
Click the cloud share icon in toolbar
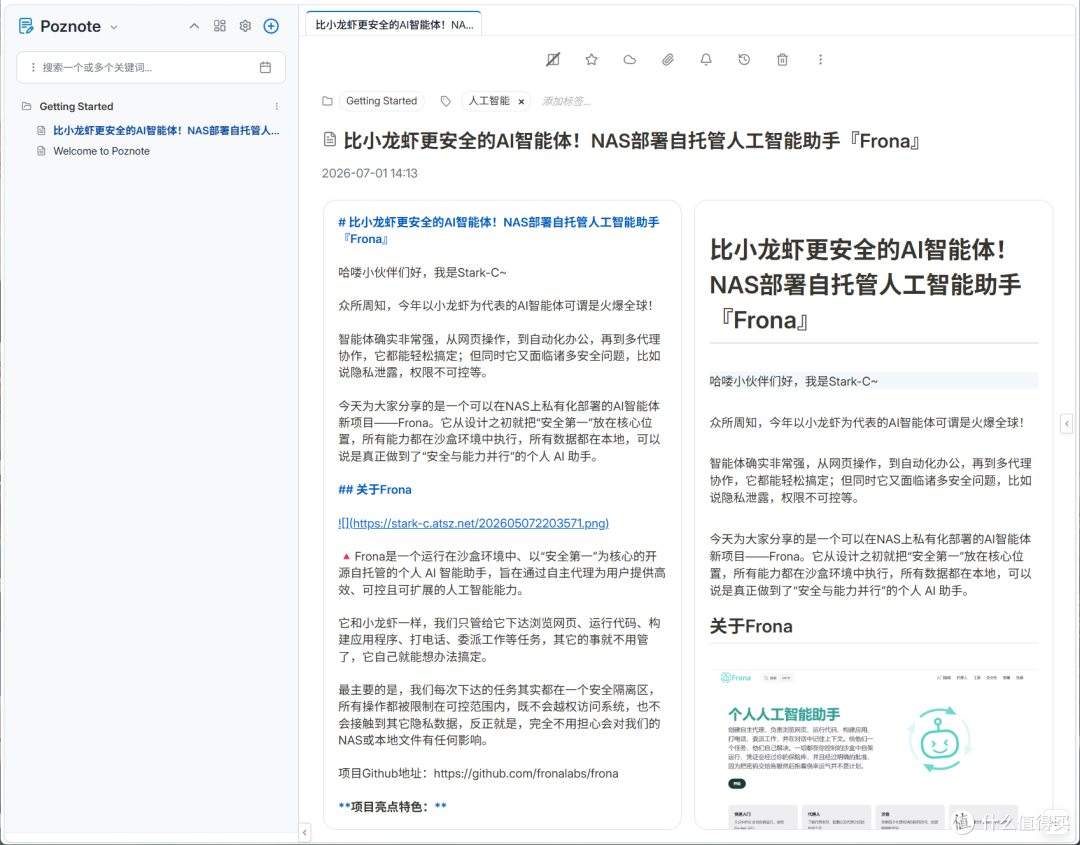tap(630, 60)
